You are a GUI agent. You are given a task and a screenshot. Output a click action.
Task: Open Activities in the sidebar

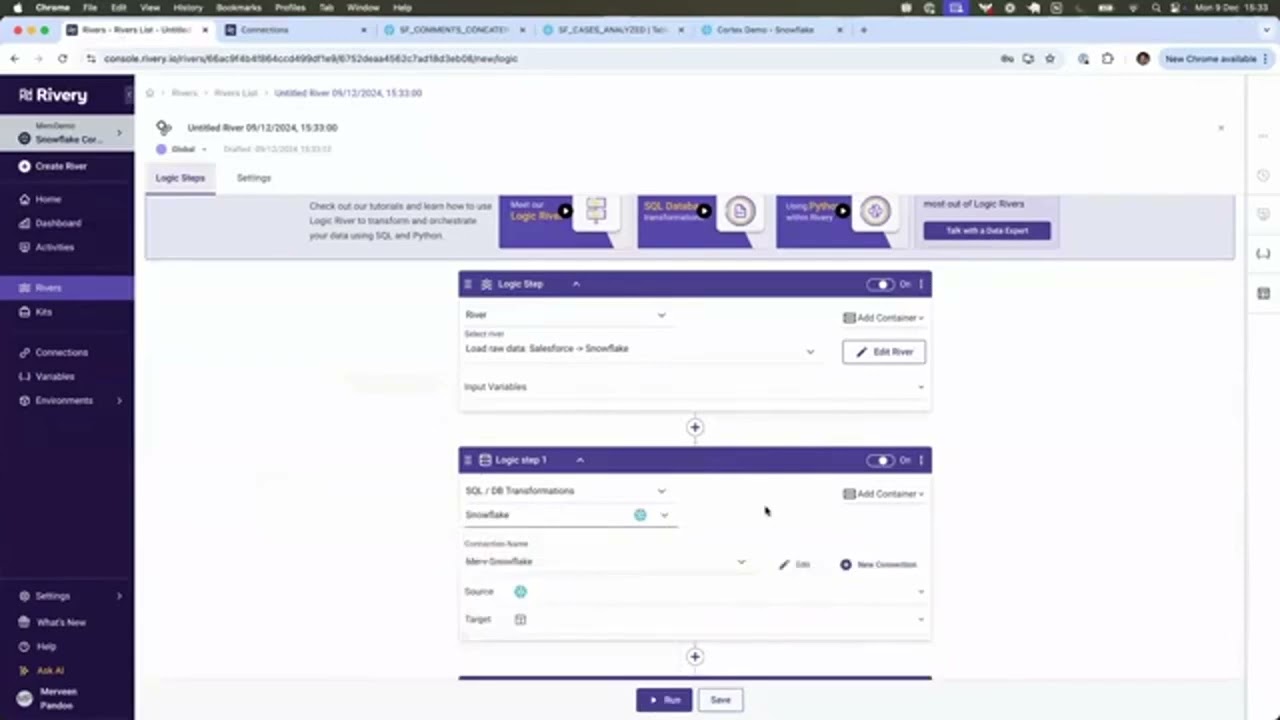tap(54, 247)
